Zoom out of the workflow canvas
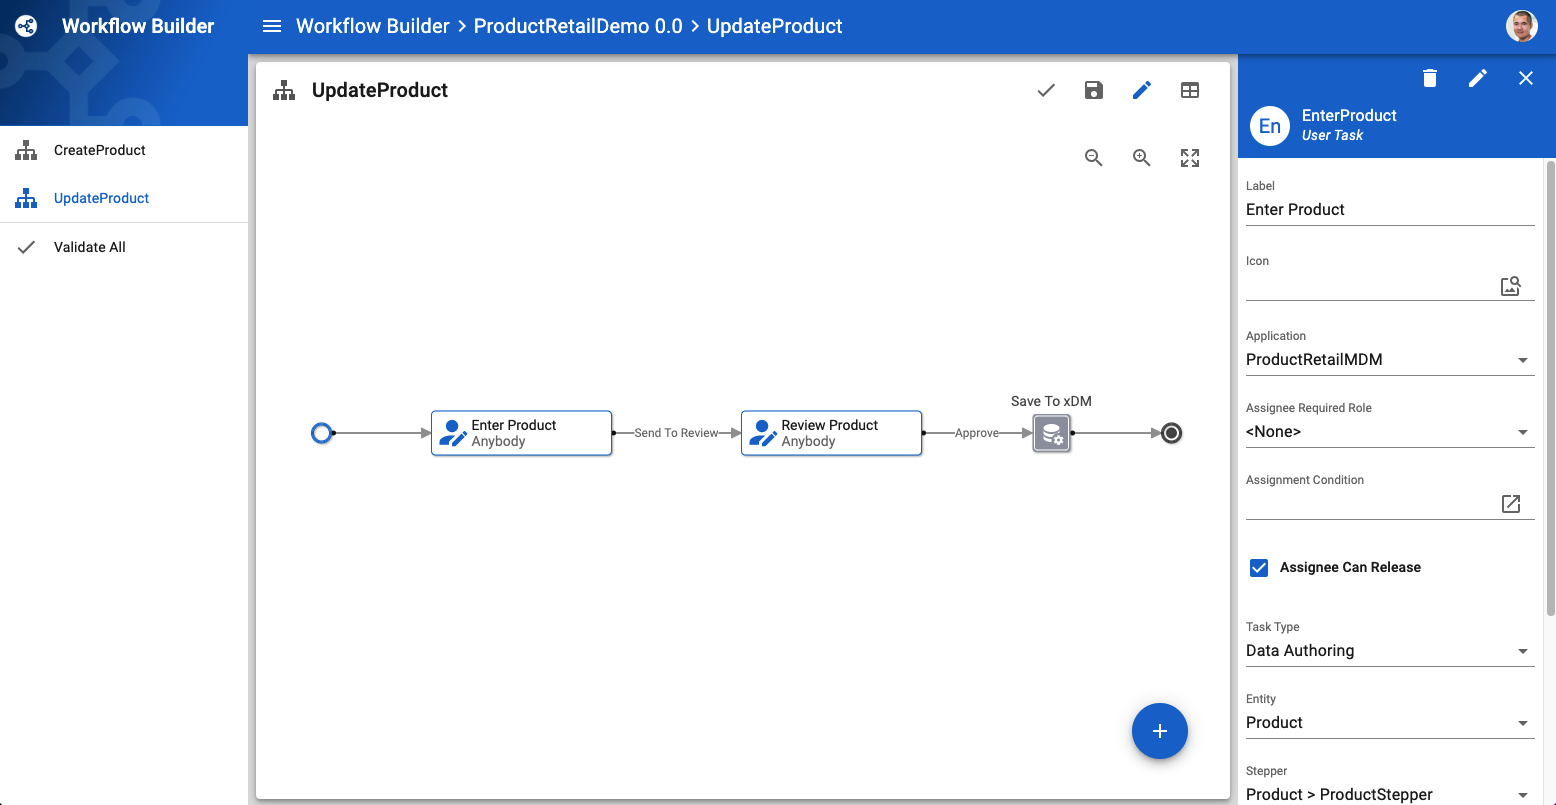Screen dimensions: 1556x805 pyautogui.click(x=1093, y=157)
